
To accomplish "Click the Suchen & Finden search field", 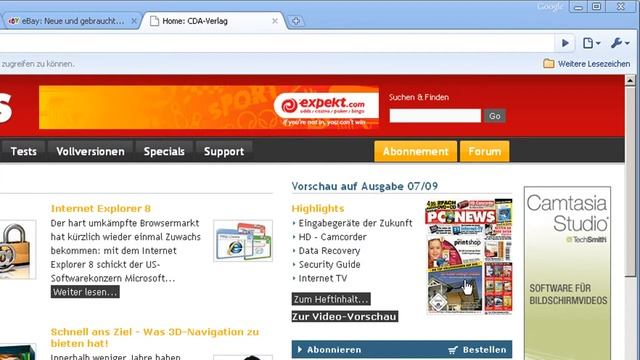I will point(435,116).
